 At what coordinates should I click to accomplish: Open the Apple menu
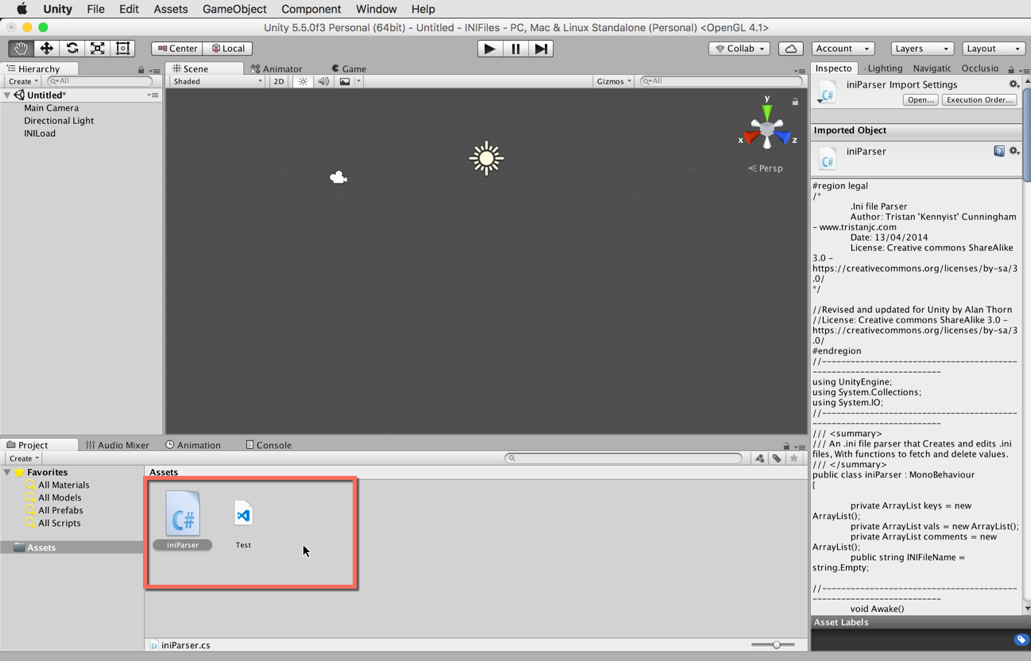click(22, 9)
